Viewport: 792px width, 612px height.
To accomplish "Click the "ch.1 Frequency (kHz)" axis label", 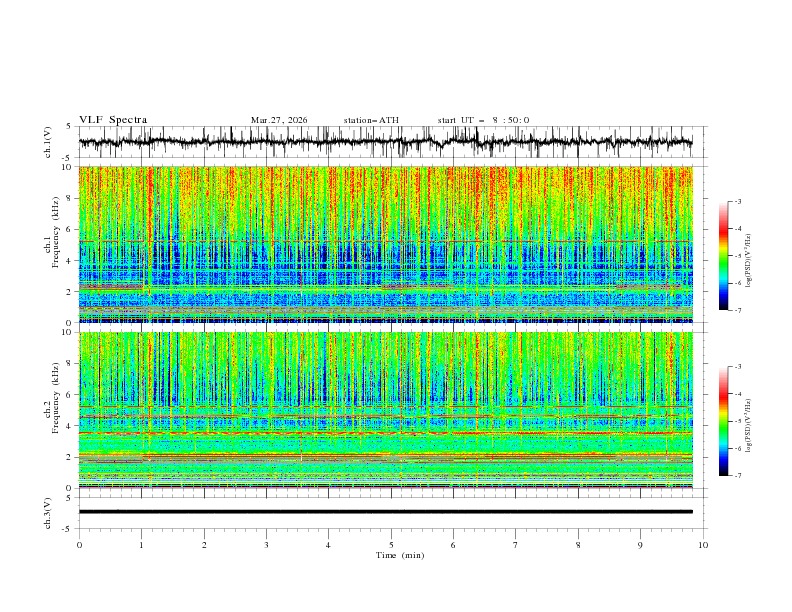I will pyautogui.click(x=53, y=232).
